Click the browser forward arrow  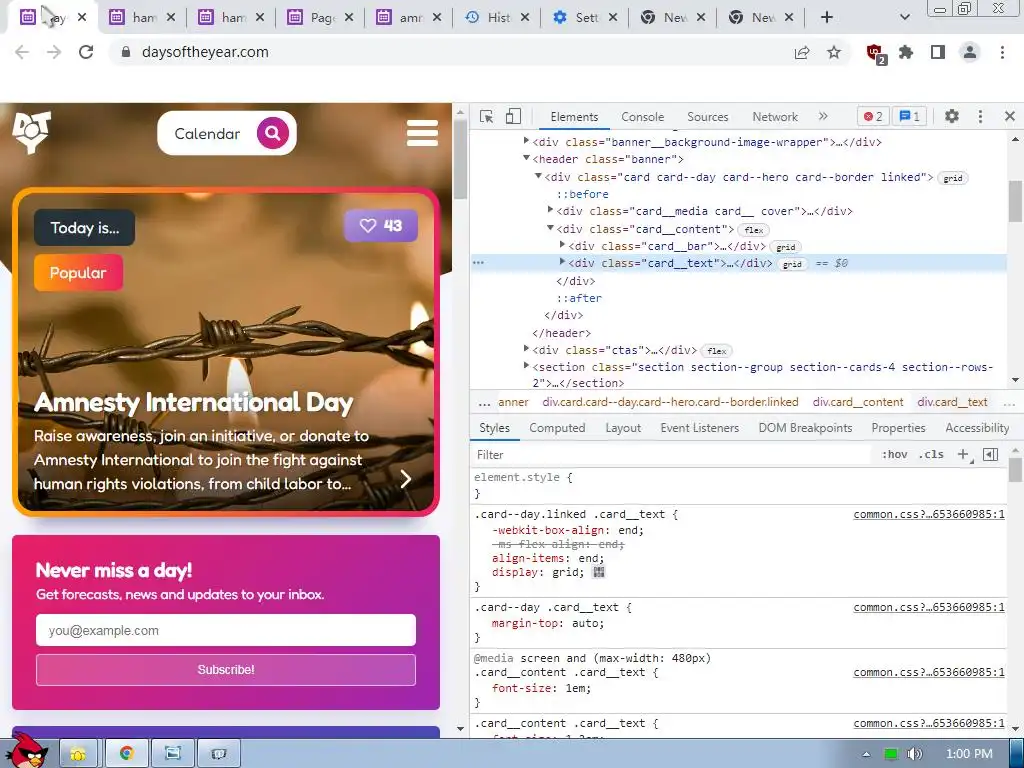tap(54, 52)
